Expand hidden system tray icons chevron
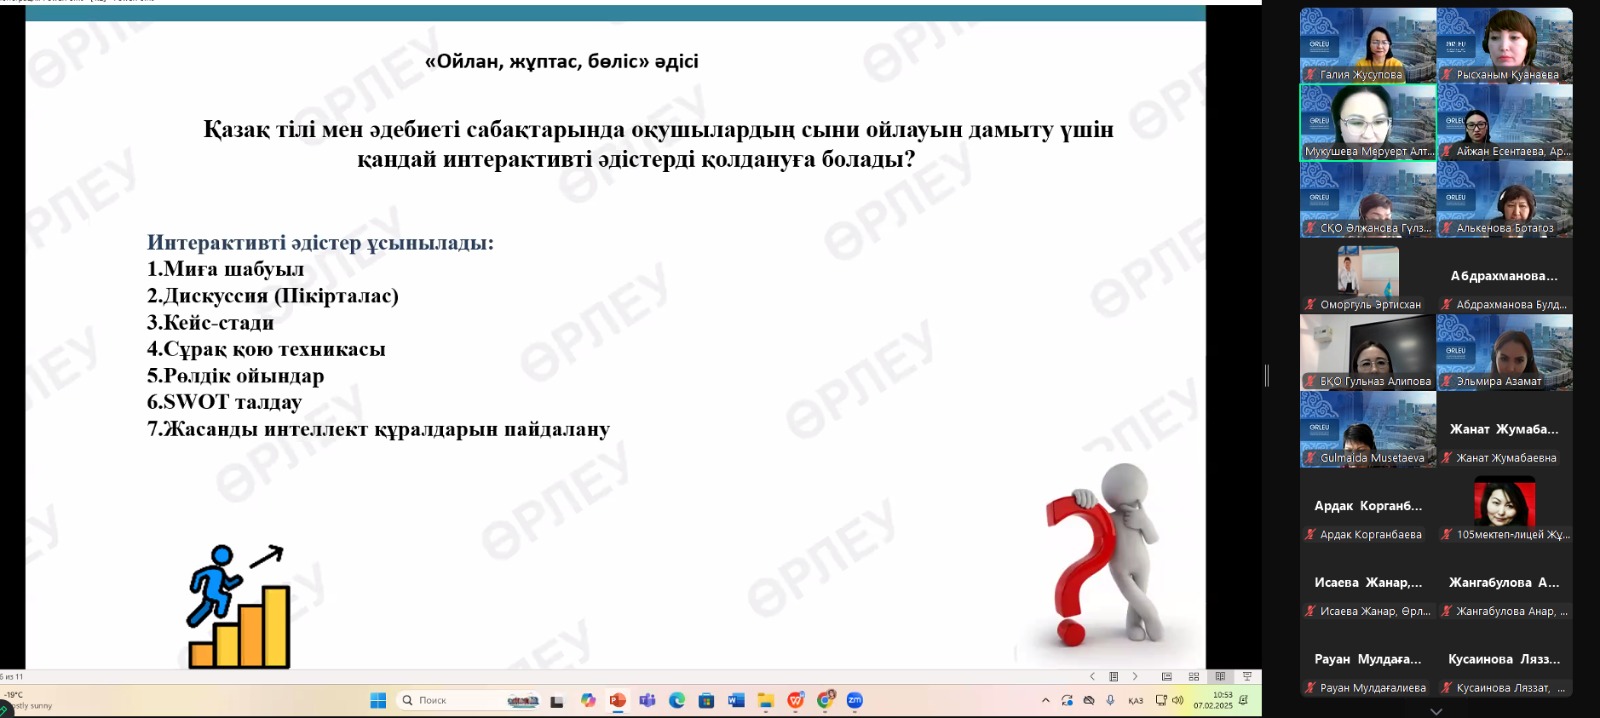Image resolution: width=1600 pixels, height=718 pixels. [1046, 700]
